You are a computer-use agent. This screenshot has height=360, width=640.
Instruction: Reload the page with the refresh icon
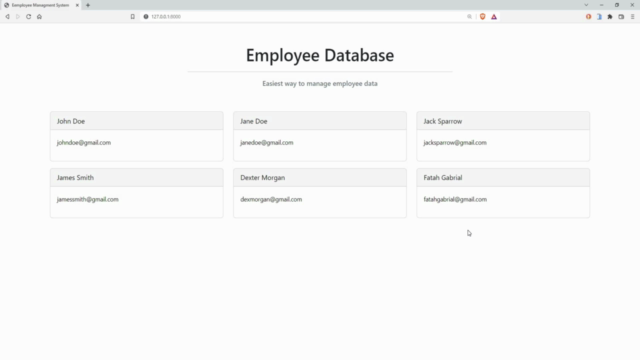[29, 17]
